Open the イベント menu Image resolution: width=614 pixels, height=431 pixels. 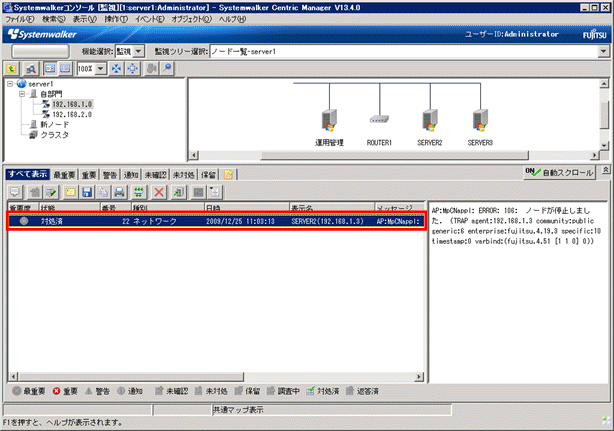point(150,19)
